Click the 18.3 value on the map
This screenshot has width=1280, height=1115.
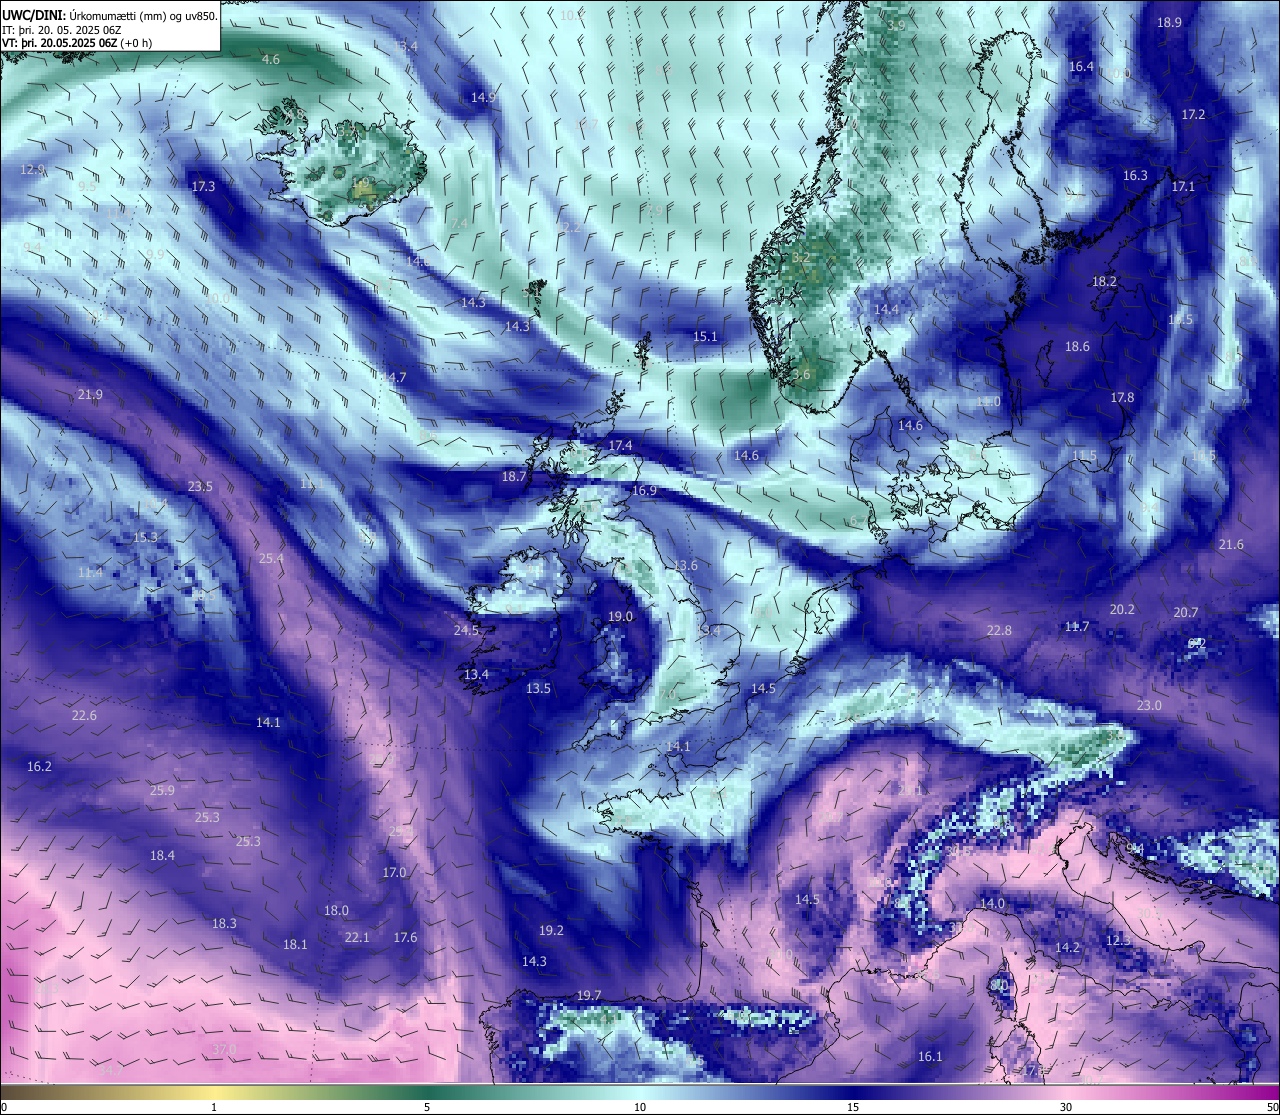[224, 923]
